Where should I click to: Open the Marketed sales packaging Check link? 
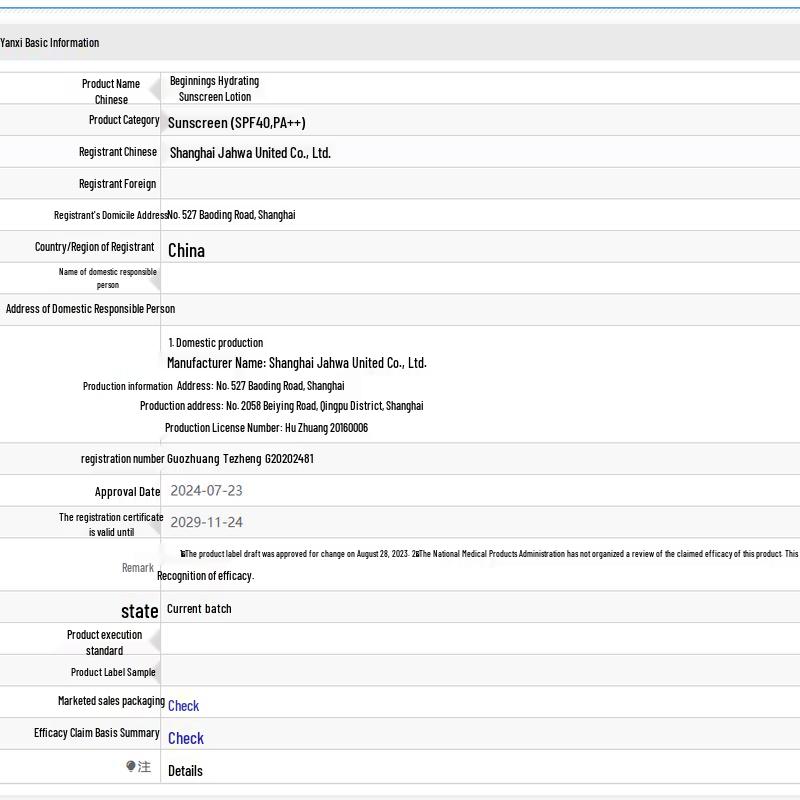coord(183,706)
